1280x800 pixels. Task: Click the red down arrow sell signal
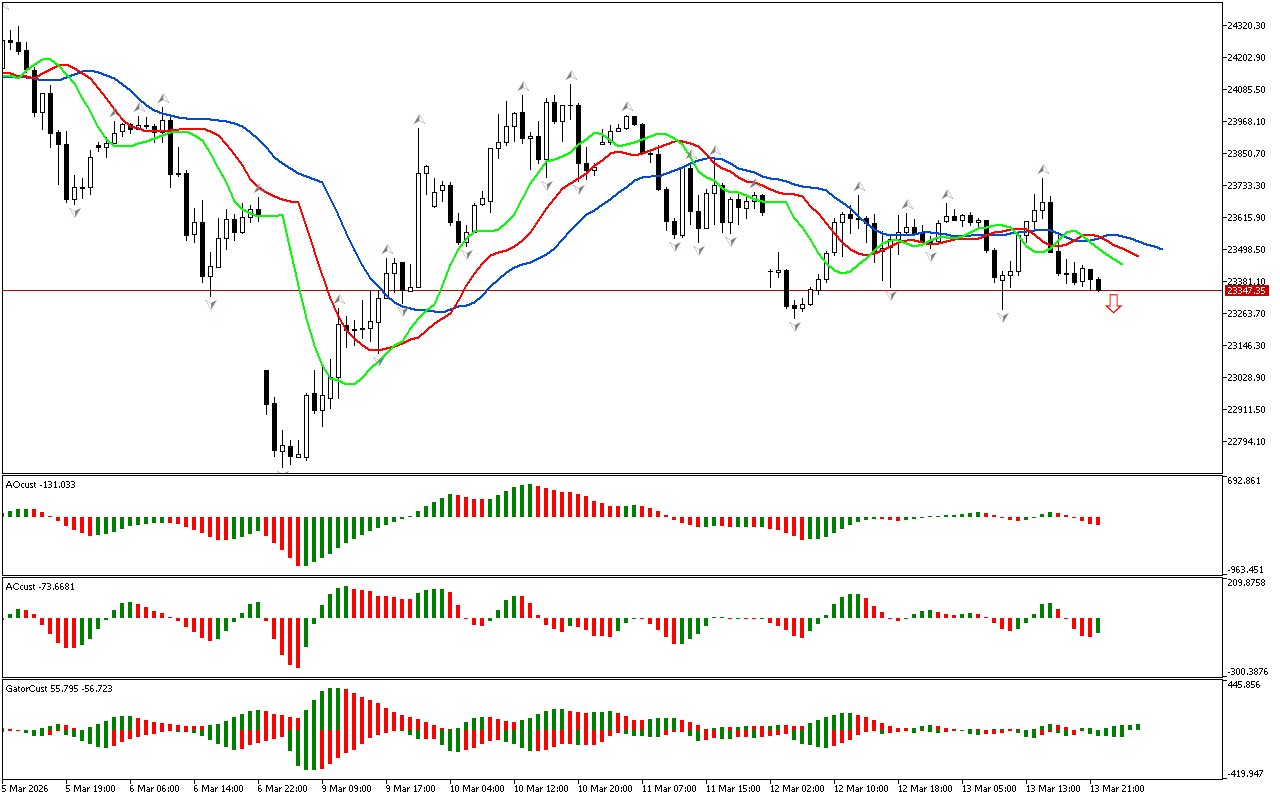pos(1113,304)
